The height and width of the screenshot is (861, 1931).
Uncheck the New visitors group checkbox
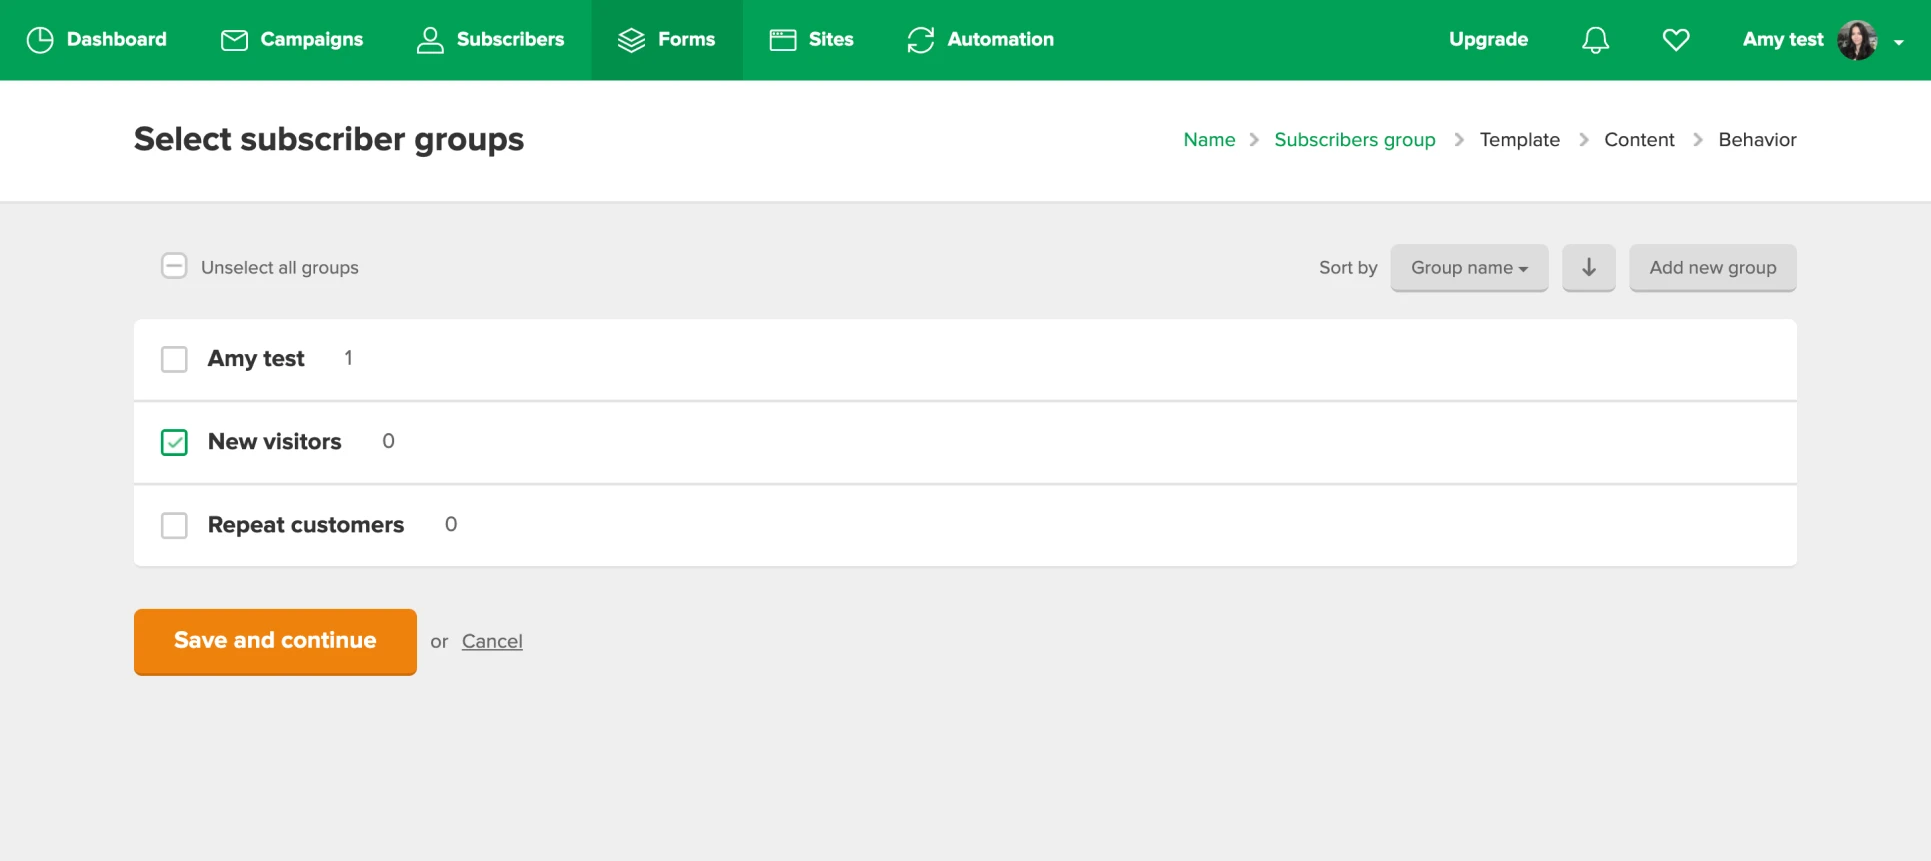[x=174, y=442]
